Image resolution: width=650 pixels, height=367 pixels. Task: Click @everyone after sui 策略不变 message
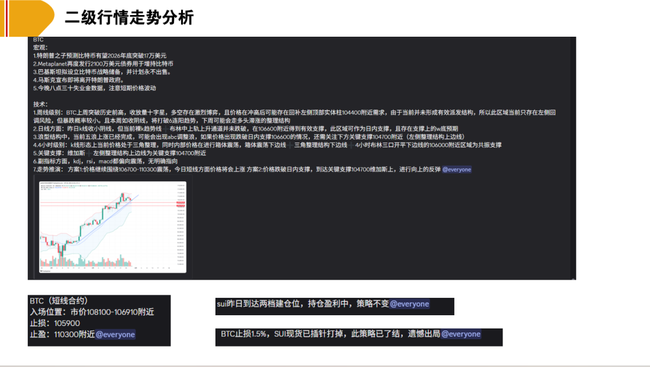tap(409, 304)
